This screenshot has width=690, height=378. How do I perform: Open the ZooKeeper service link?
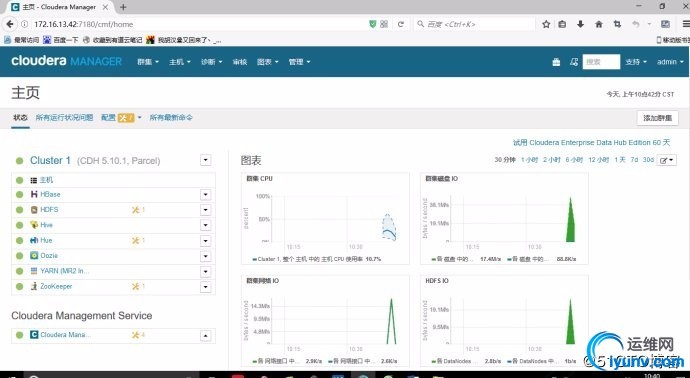coord(56,286)
